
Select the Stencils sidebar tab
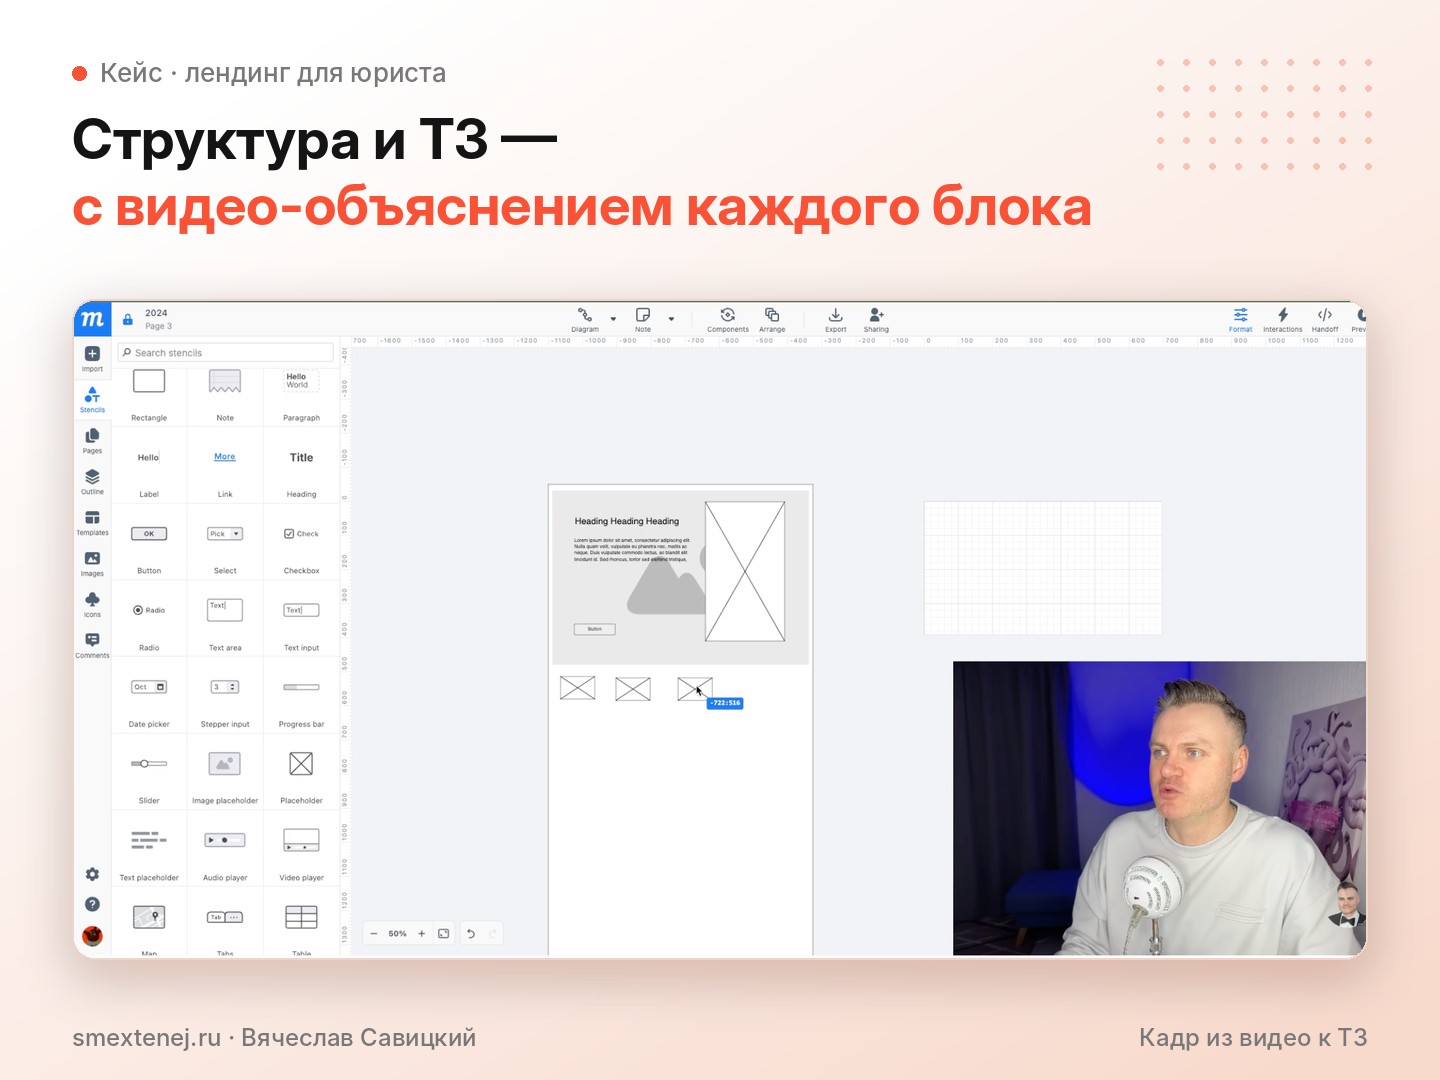point(92,400)
